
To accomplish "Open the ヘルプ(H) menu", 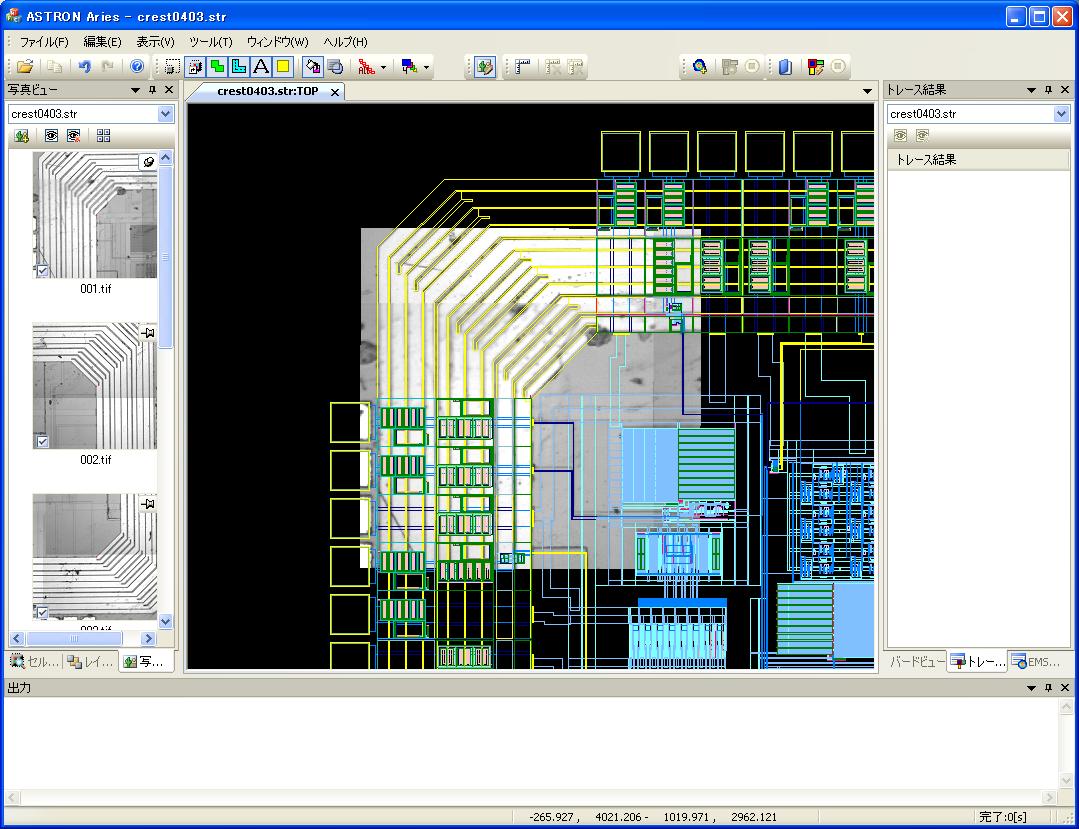I will tap(345, 42).
